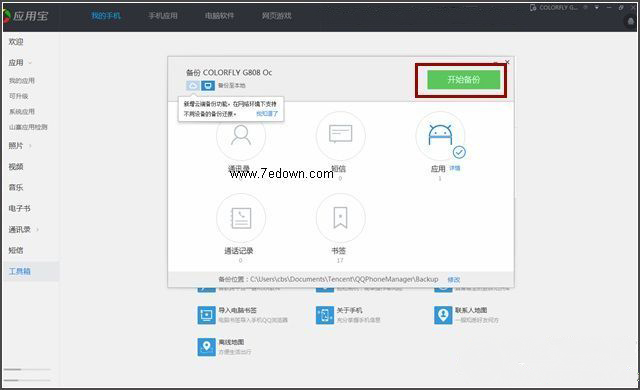Switch to 电脑软件 top tab
Image resolution: width=640 pixels, height=390 pixels.
pyautogui.click(x=220, y=16)
